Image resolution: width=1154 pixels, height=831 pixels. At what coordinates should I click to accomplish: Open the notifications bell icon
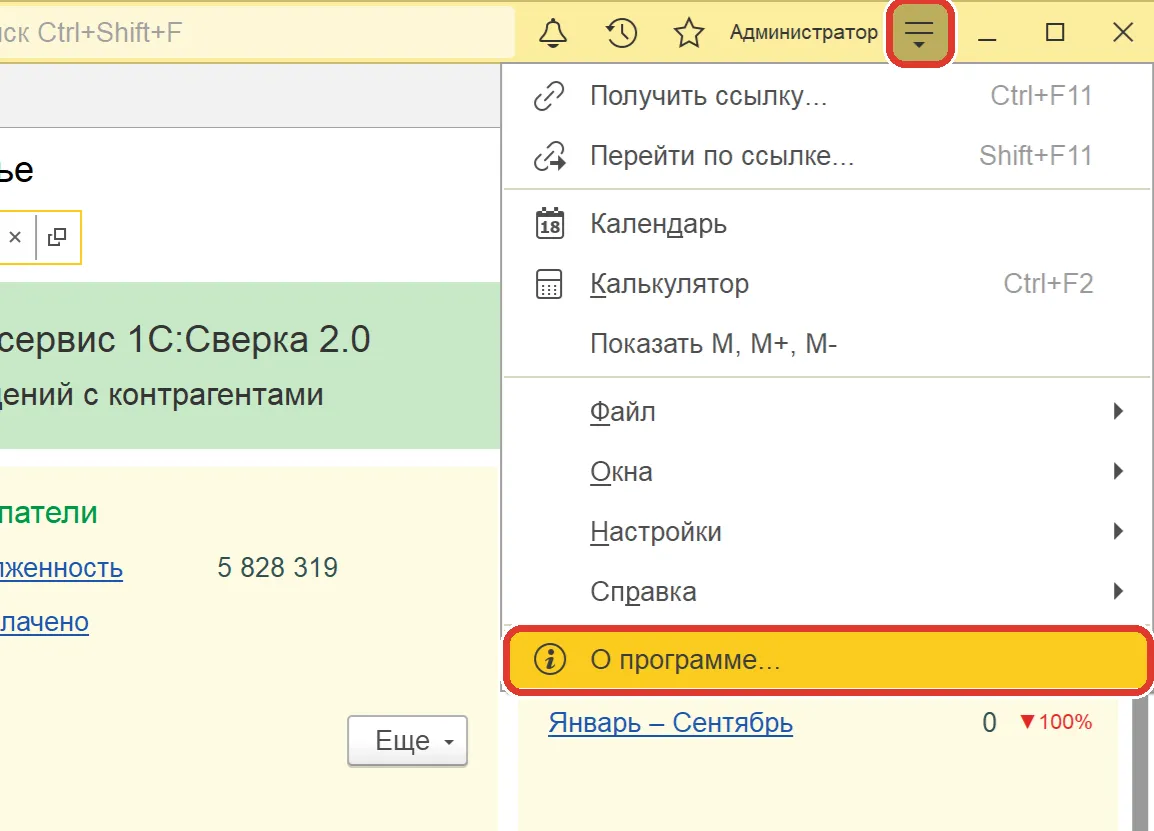pos(553,33)
